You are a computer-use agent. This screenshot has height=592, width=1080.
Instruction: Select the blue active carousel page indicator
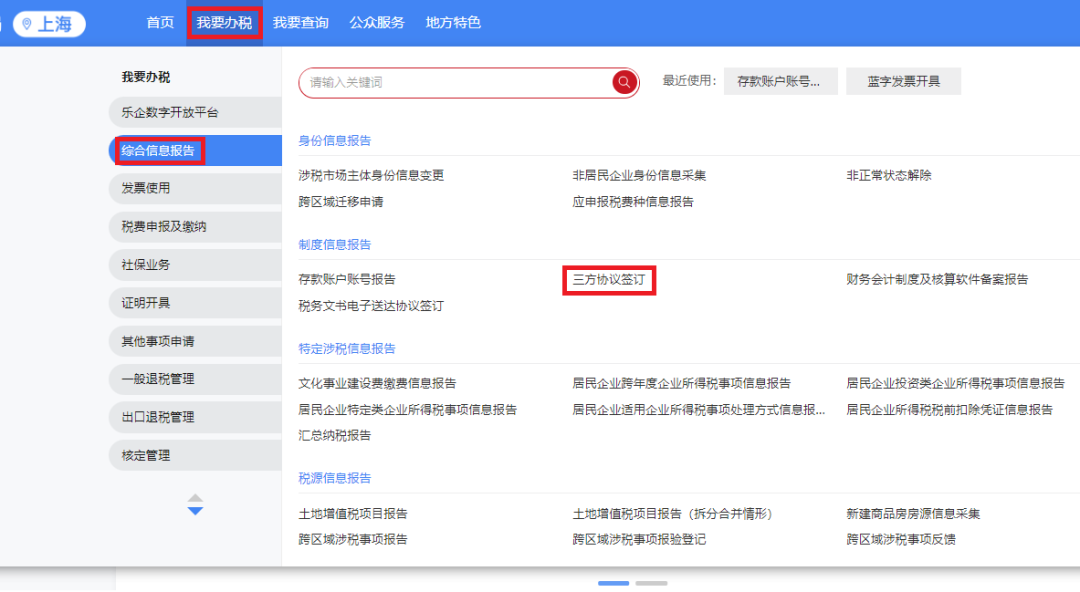click(613, 583)
